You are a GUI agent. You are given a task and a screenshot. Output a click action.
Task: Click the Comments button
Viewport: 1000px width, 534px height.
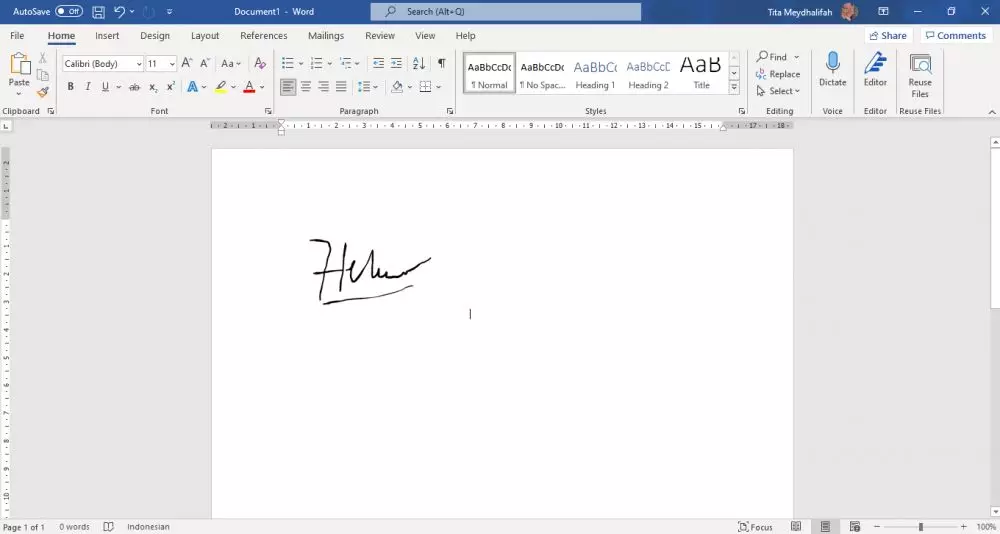pyautogui.click(x=955, y=36)
